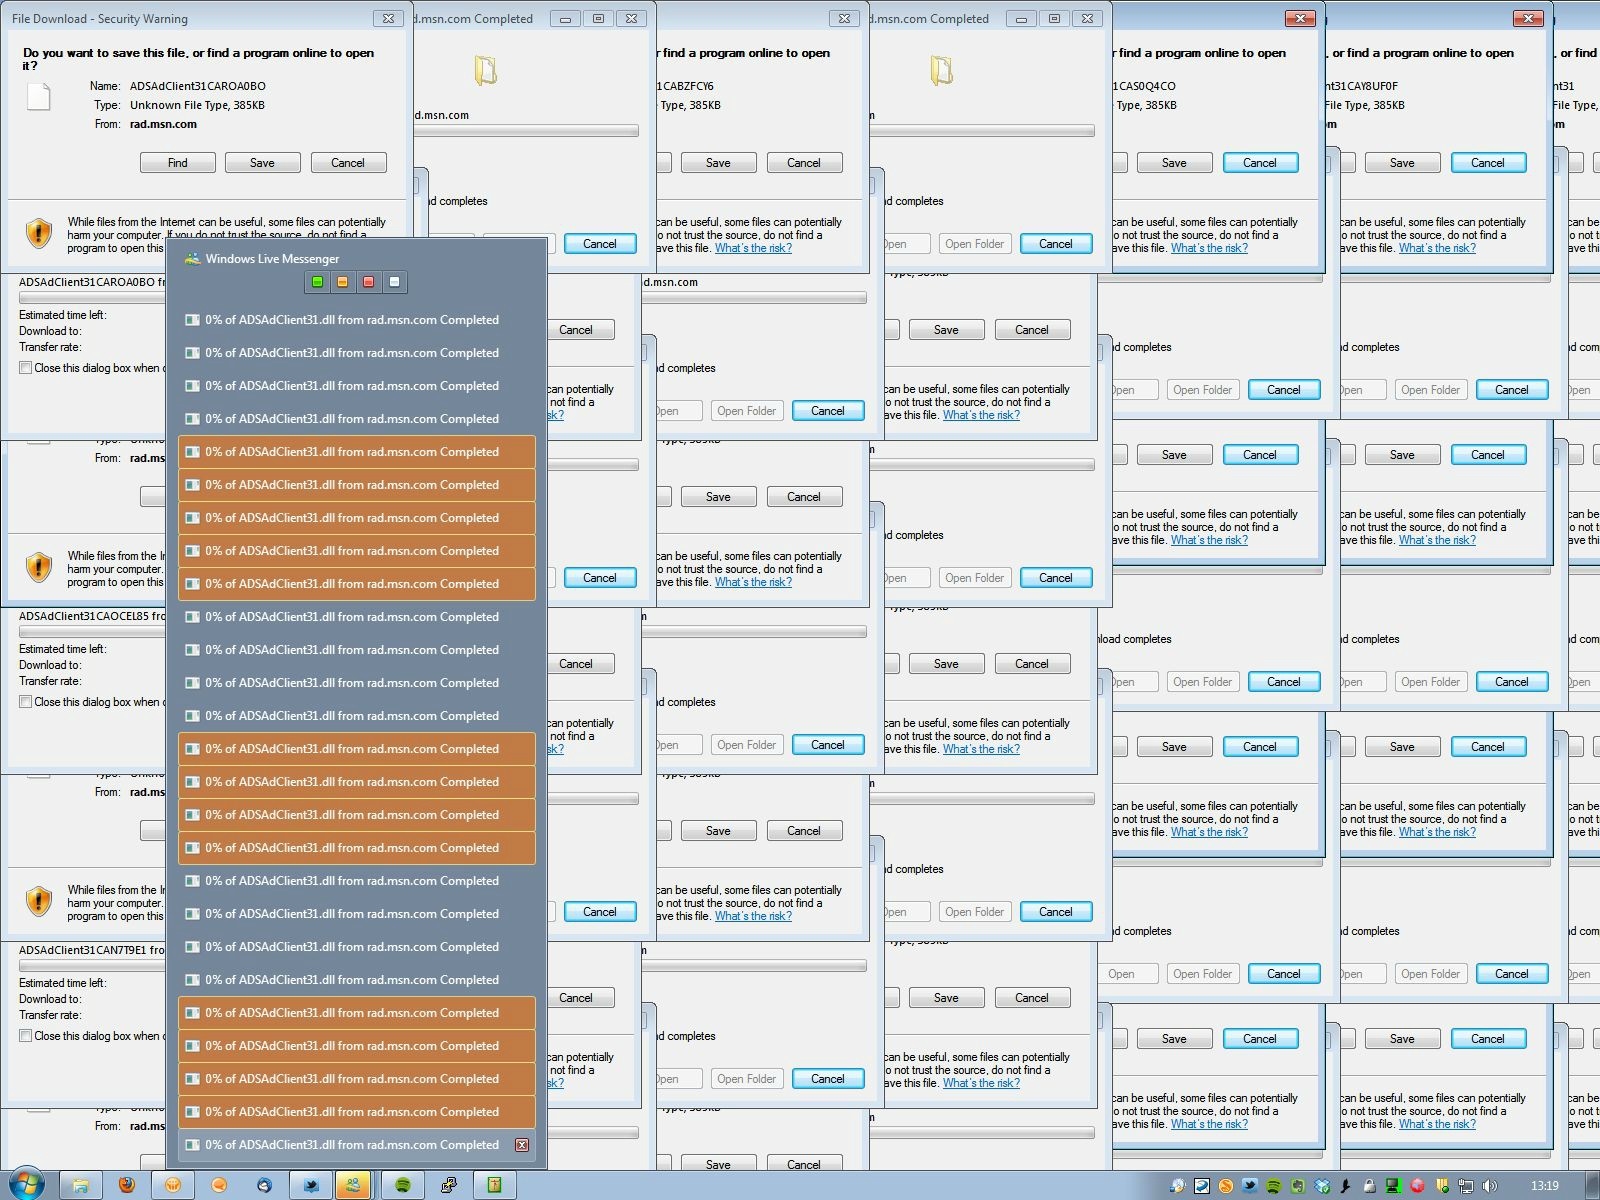The height and width of the screenshot is (1200, 1600).
Task: Click the orange S tray icon
Action: tap(1226, 1186)
